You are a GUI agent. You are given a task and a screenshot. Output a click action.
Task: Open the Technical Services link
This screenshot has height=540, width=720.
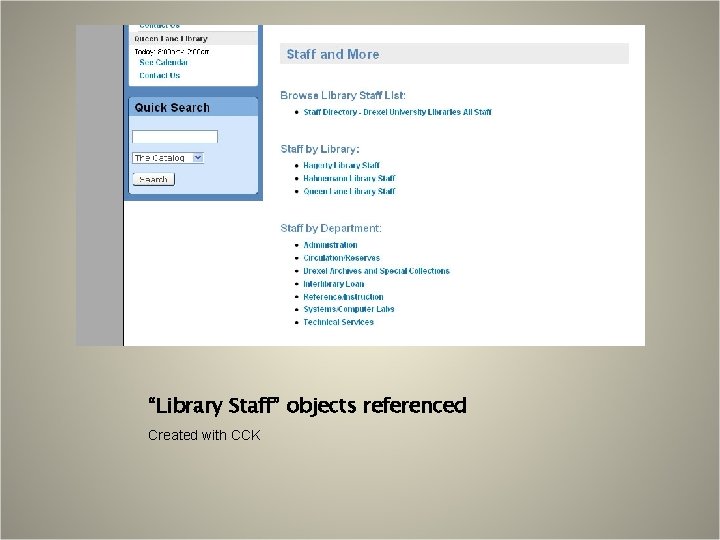(x=338, y=322)
